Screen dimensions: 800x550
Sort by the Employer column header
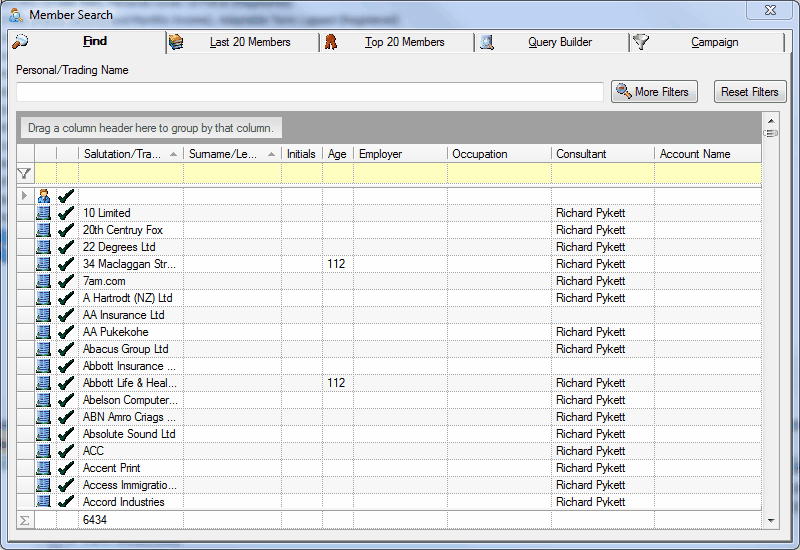point(401,154)
